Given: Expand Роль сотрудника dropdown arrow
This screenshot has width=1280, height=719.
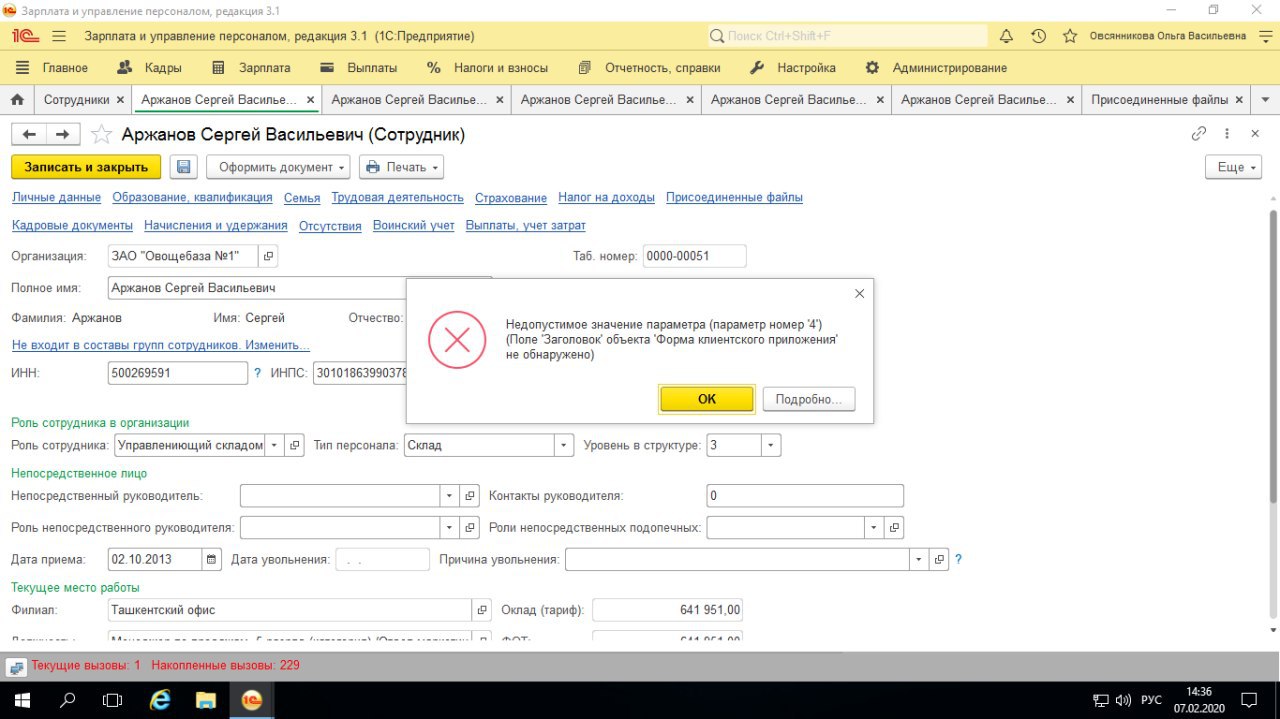Looking at the screenshot, I should click(274, 445).
